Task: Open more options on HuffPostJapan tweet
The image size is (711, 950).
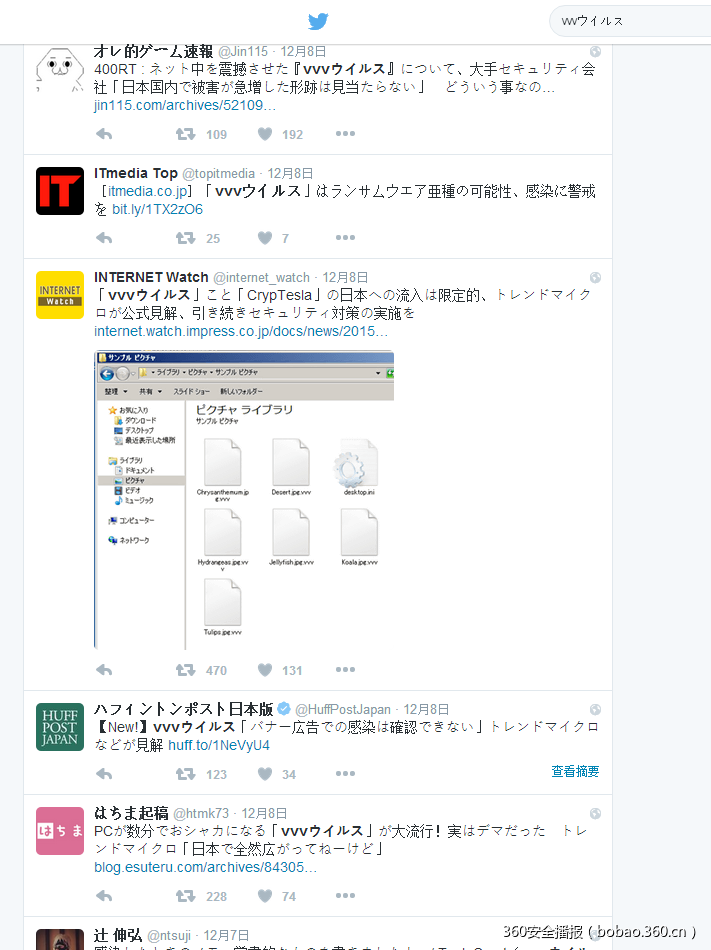Action: pos(345,774)
